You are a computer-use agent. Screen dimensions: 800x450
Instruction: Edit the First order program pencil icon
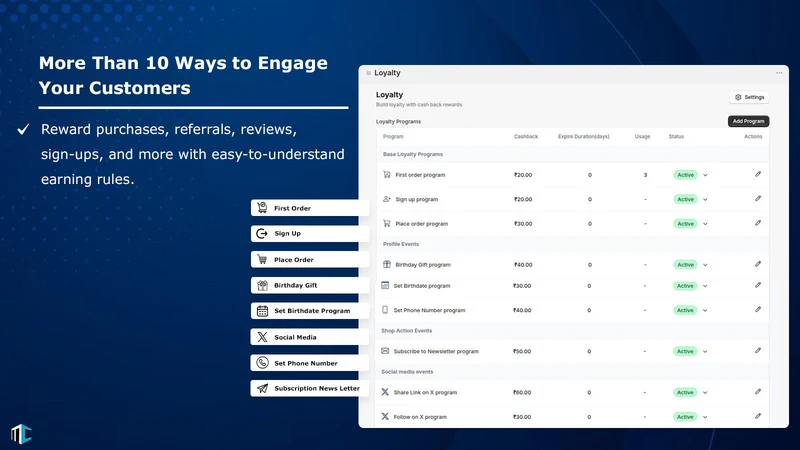758,174
